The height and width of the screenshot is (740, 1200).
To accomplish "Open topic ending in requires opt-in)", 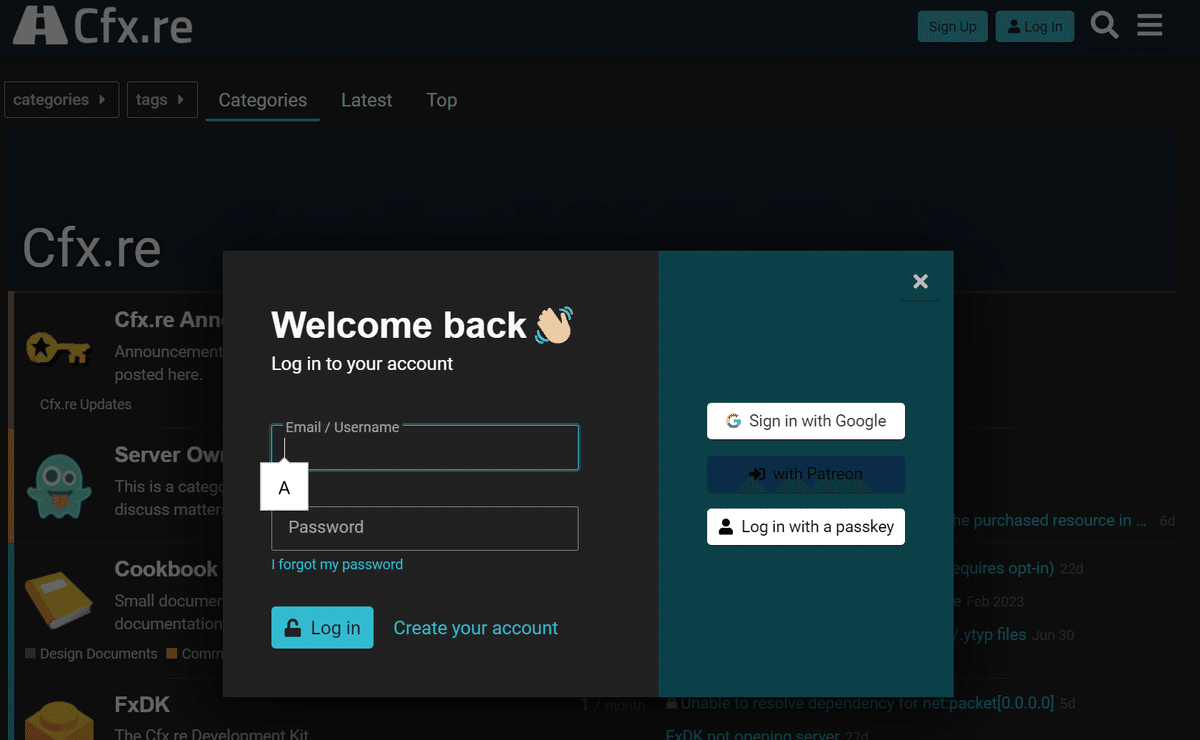I will (x=1004, y=568).
